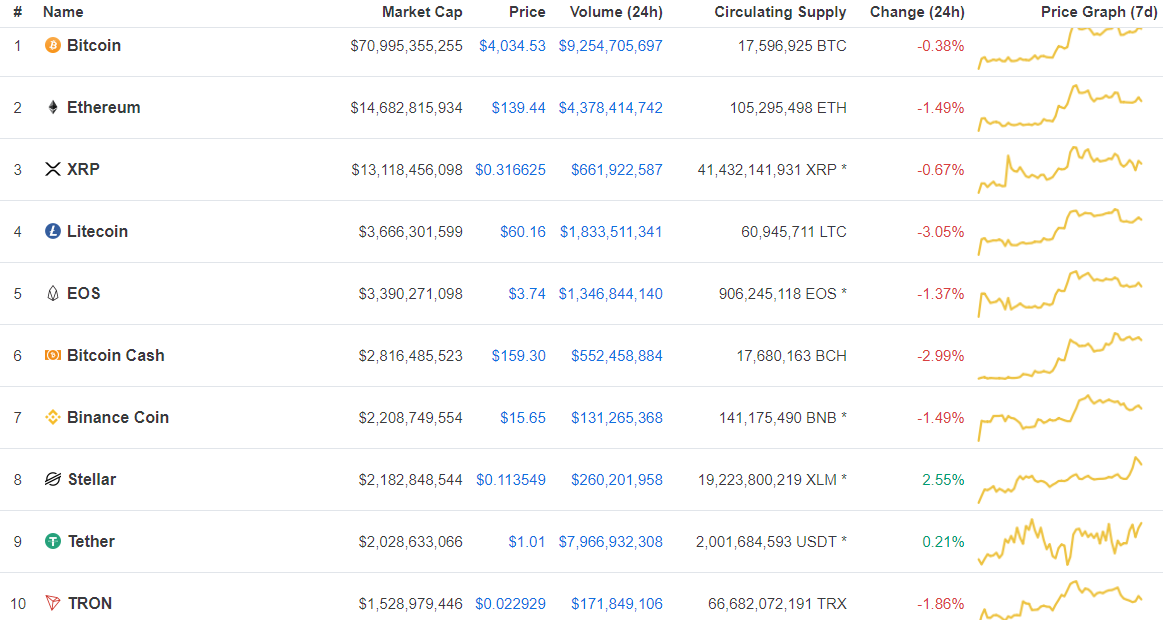This screenshot has width=1163, height=620.
Task: Open Ethereum volume $4,378,414,742 link
Action: (610, 108)
